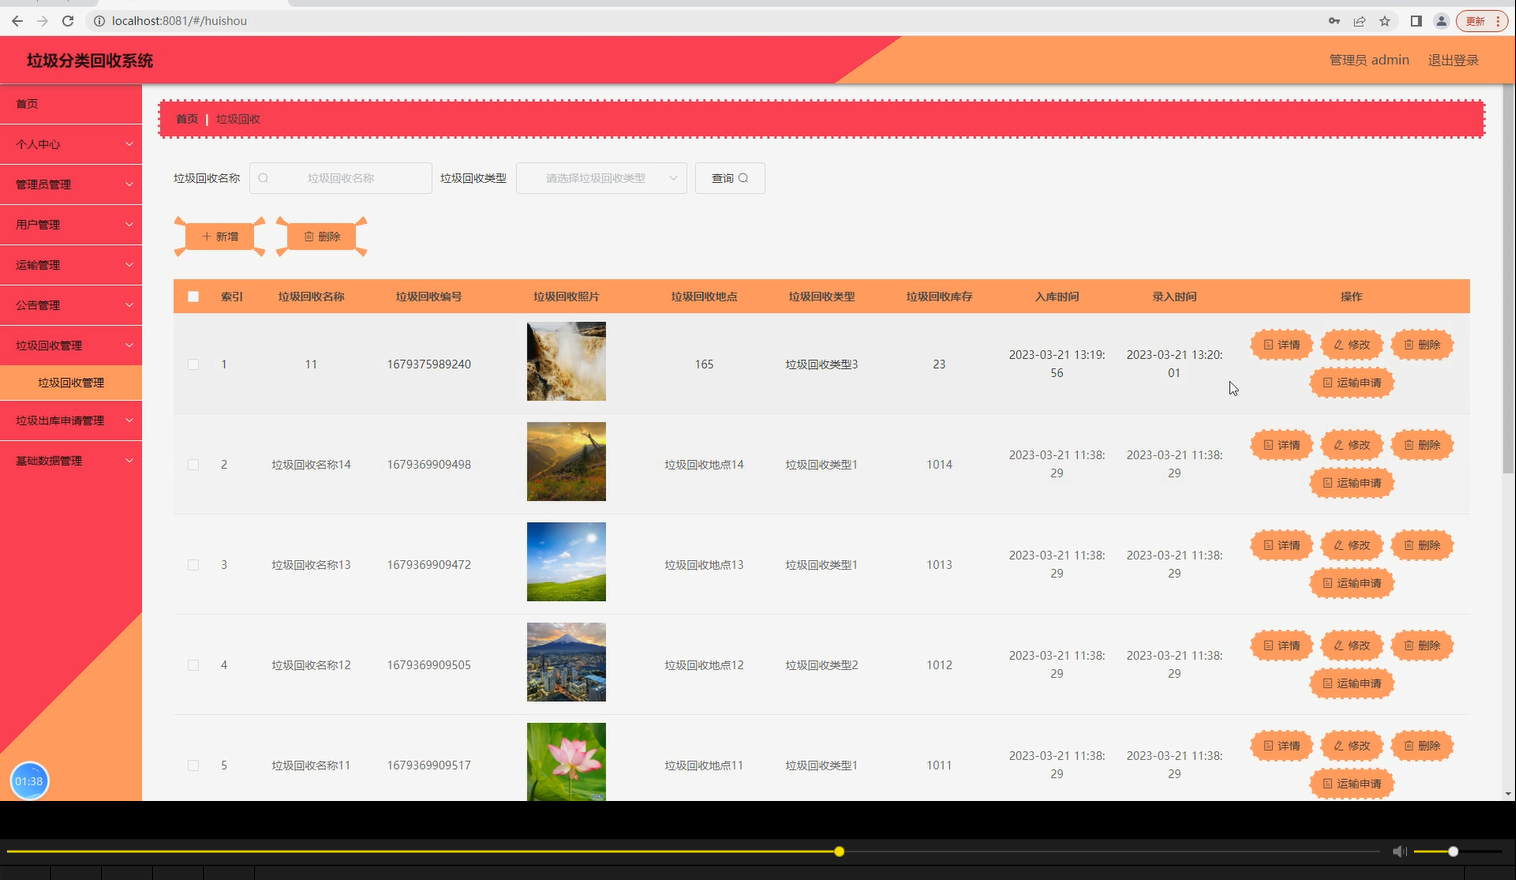Viewport: 1516px width, 880px height.
Task: Expand 用户管理 sidebar menu
Action: click(71, 224)
